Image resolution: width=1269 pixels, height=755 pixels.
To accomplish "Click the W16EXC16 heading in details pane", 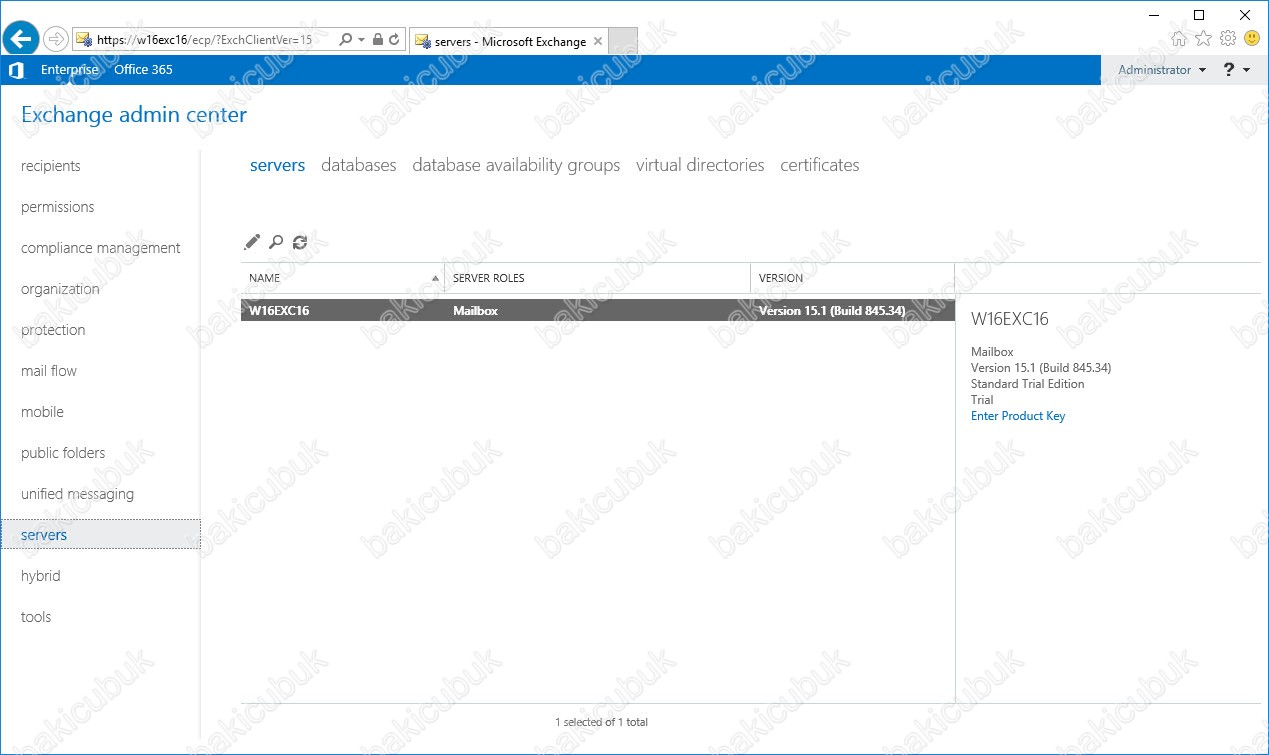I will click(1010, 319).
